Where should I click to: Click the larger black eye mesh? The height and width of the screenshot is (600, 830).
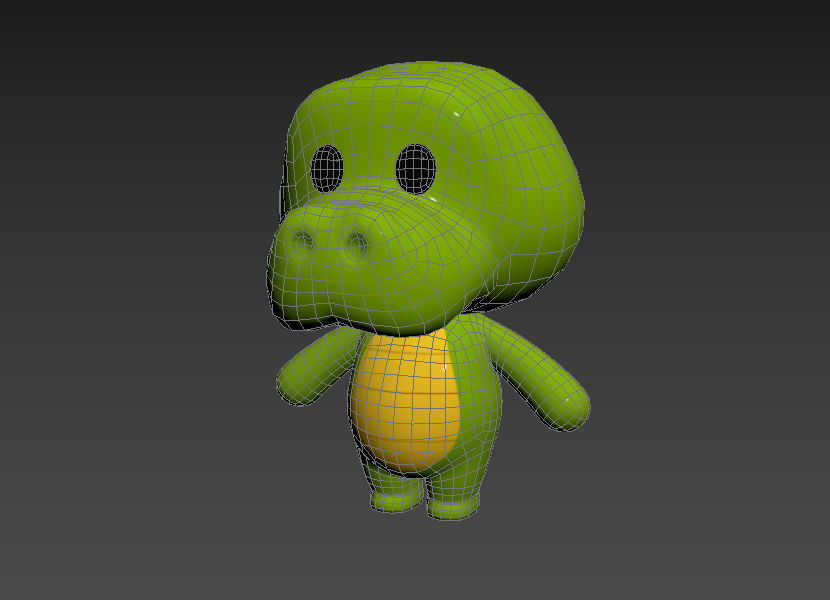tap(416, 169)
